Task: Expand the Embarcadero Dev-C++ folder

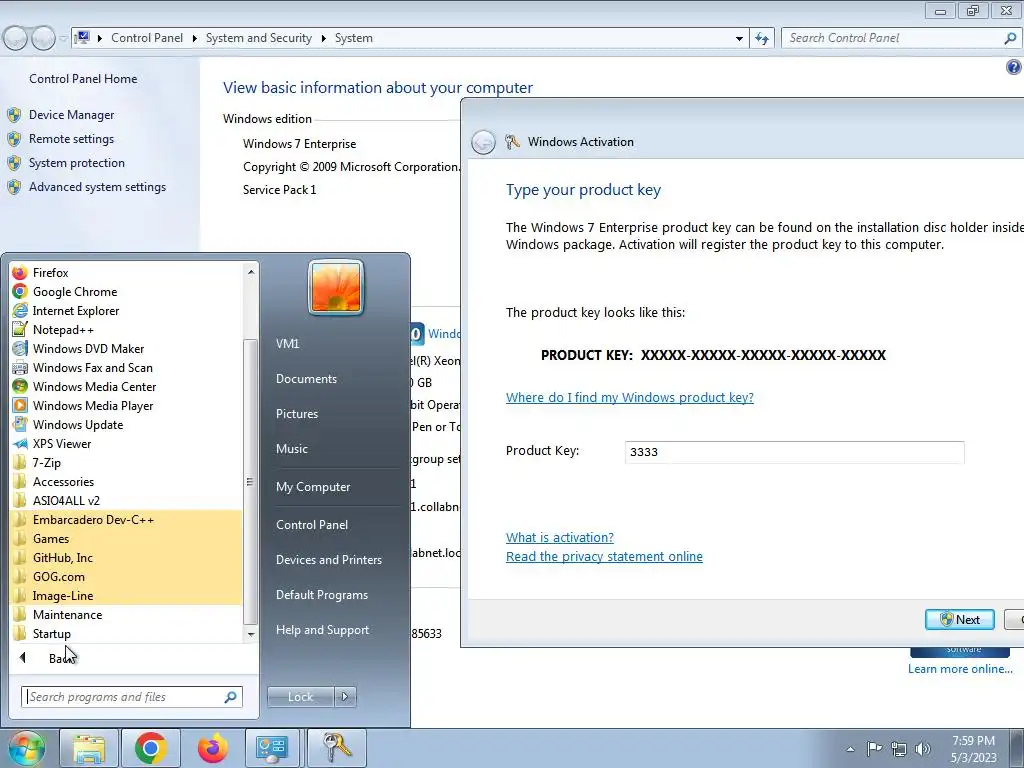Action: (93, 520)
